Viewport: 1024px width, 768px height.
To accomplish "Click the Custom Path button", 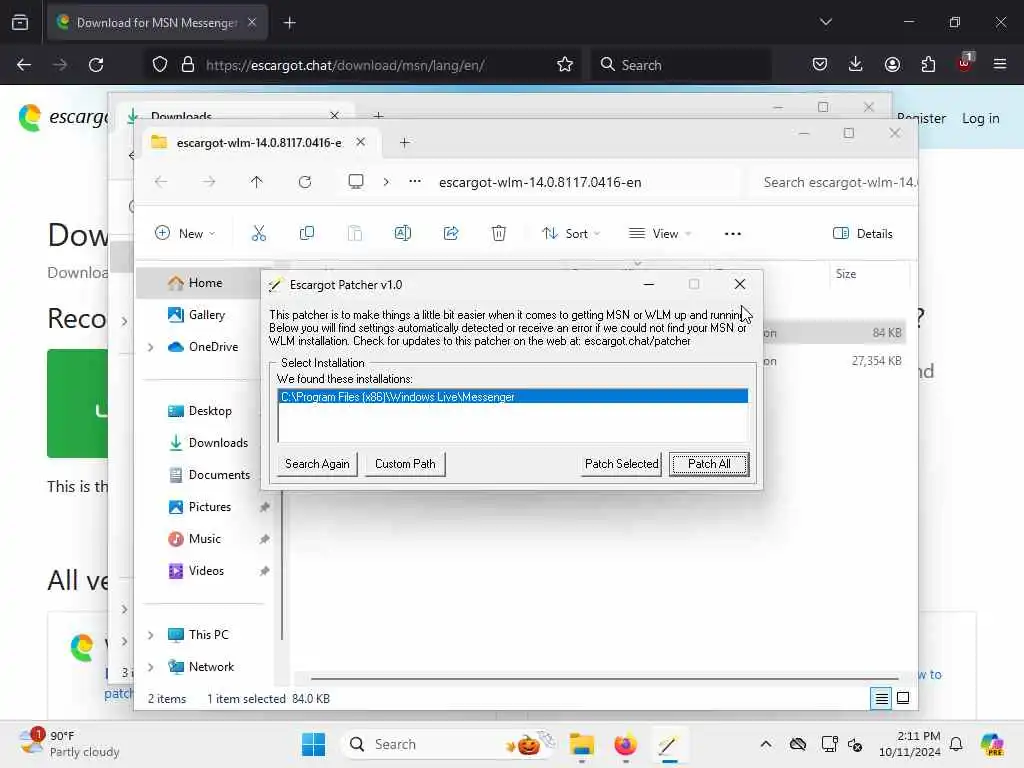I will point(405,464).
